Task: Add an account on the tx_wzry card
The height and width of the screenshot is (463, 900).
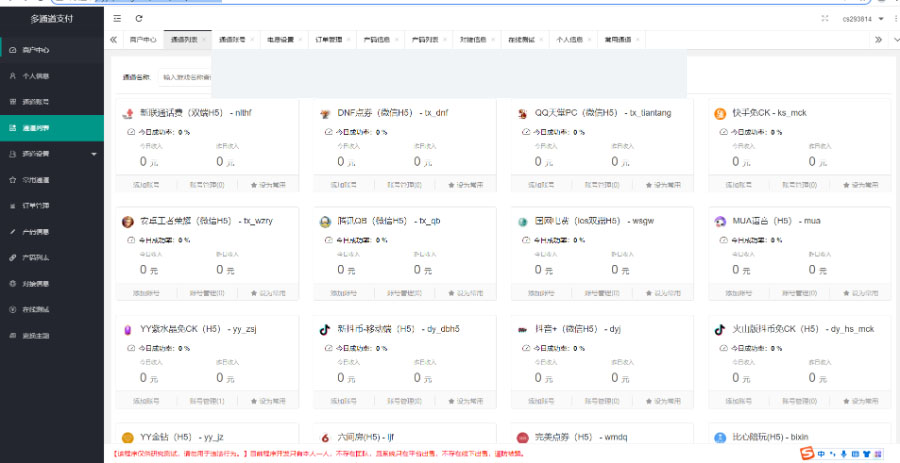Action: tap(146, 293)
